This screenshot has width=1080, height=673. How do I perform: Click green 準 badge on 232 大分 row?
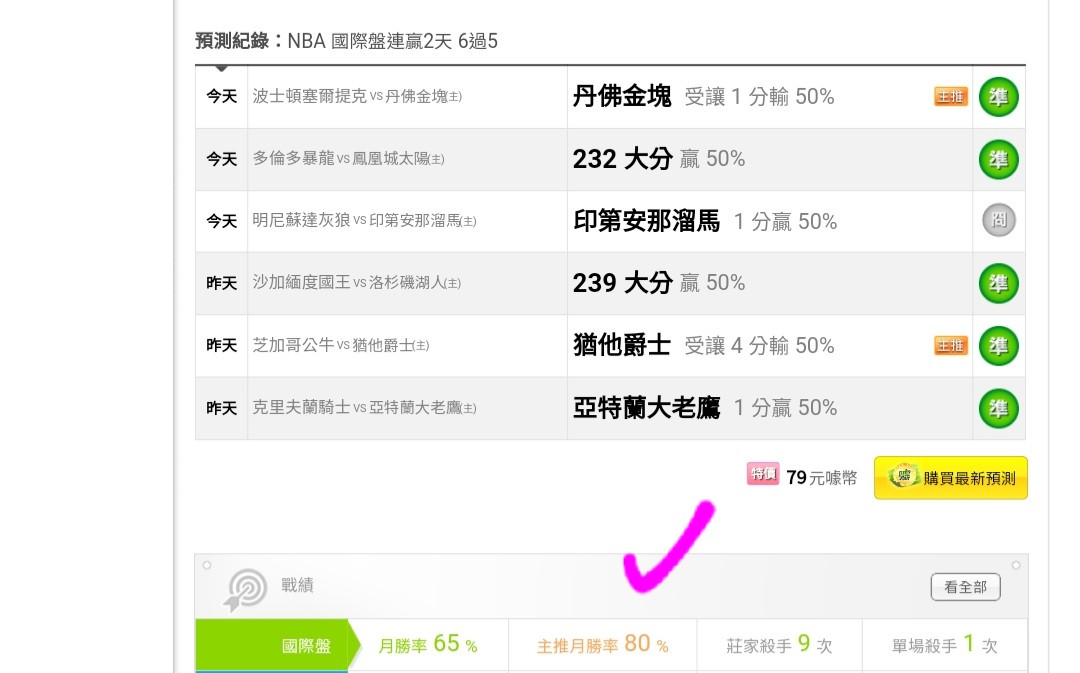pyautogui.click(x=999, y=159)
